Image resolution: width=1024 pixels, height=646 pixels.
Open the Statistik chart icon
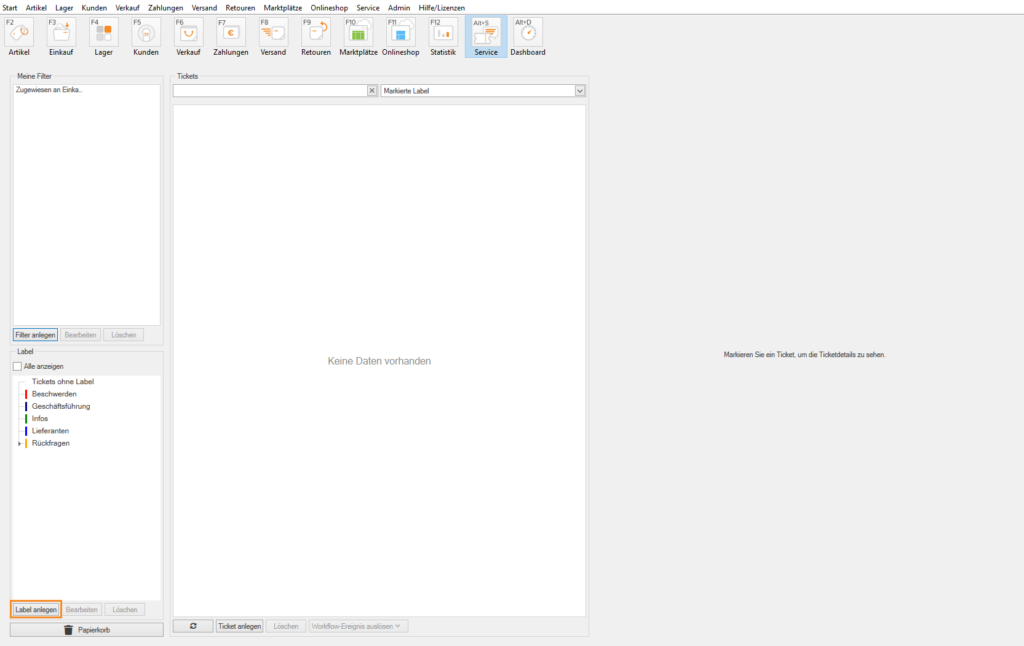(443, 33)
